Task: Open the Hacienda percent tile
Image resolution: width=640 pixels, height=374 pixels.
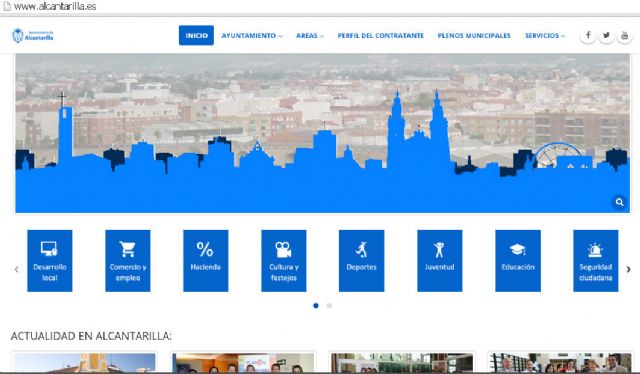Action: [x=206, y=261]
